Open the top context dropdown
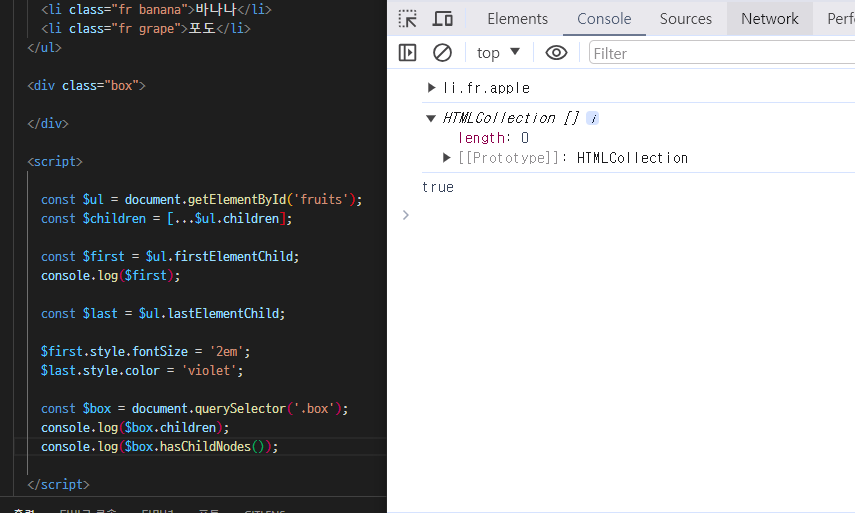The image size is (855, 513). coord(498,53)
